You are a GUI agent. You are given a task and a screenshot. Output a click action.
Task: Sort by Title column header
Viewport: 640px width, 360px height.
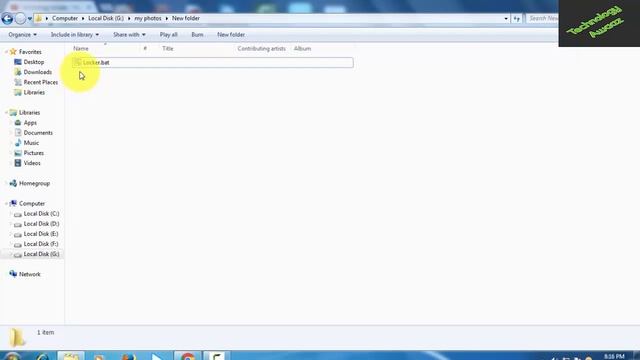(168, 49)
